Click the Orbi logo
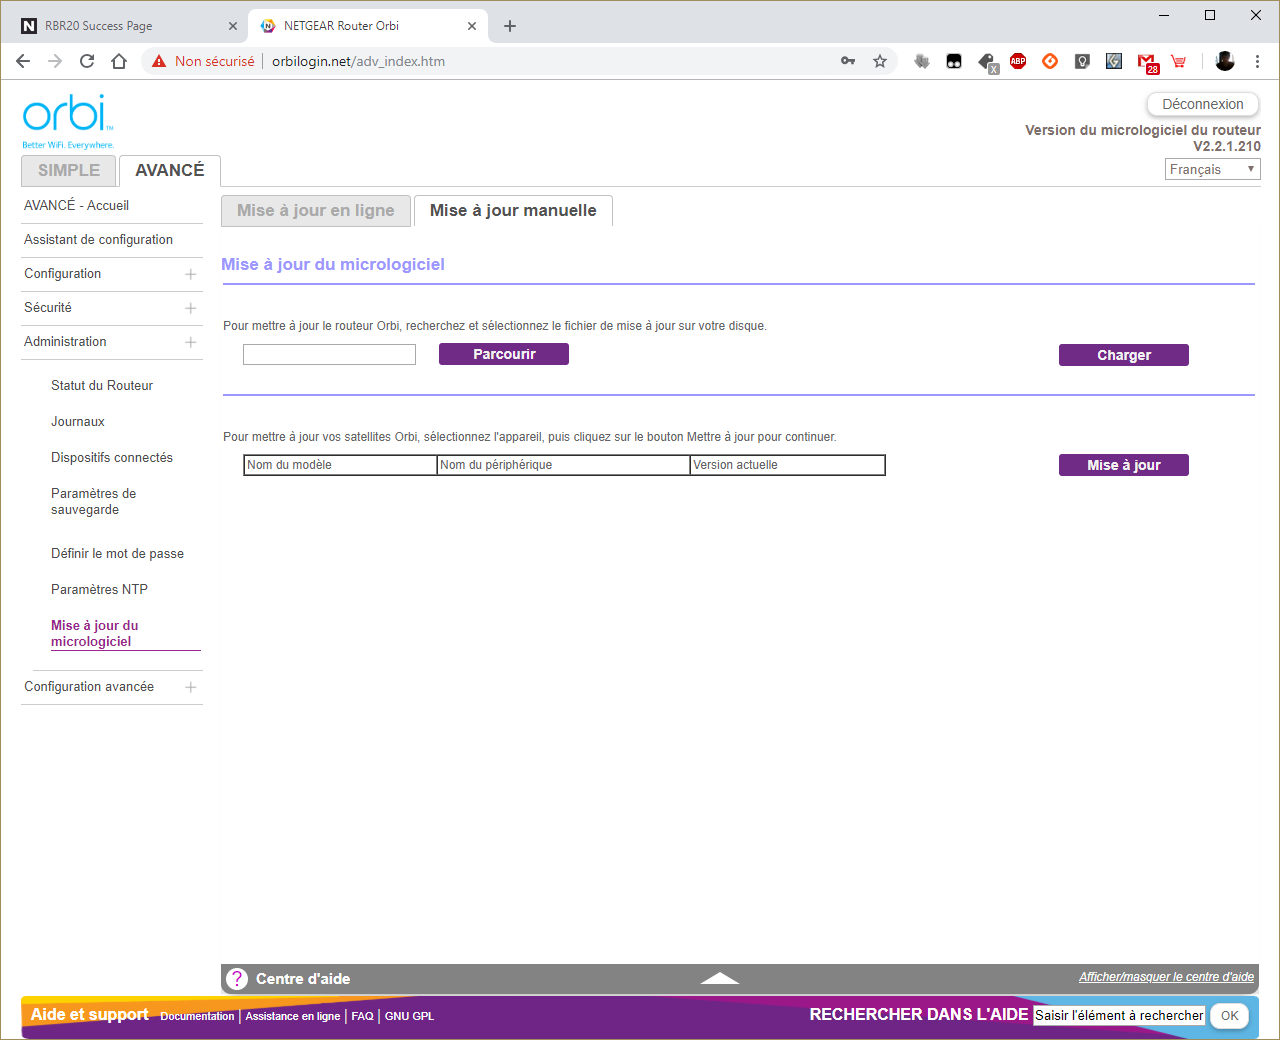The width and height of the screenshot is (1280, 1040). pyautogui.click(x=68, y=121)
